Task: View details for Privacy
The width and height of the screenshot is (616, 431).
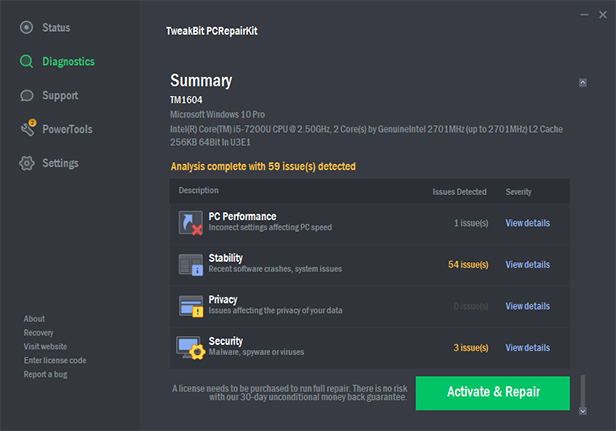Action: (x=528, y=306)
